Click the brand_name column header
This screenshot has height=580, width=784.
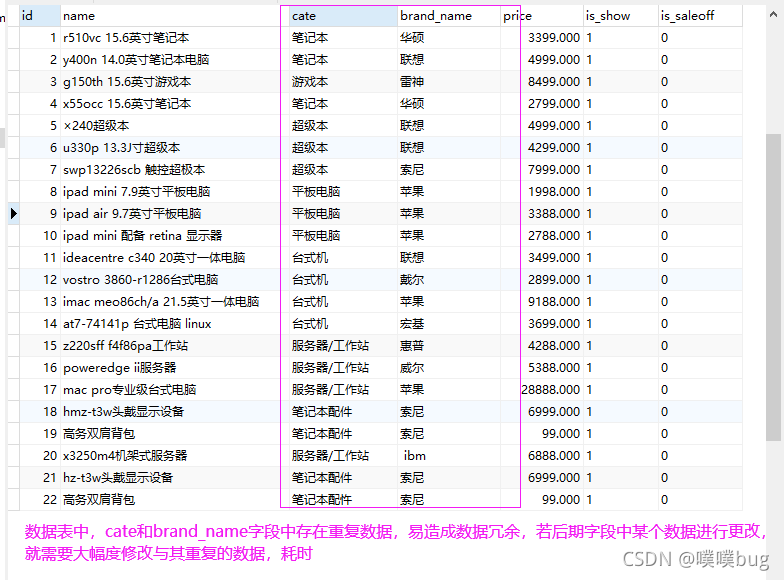coord(448,16)
